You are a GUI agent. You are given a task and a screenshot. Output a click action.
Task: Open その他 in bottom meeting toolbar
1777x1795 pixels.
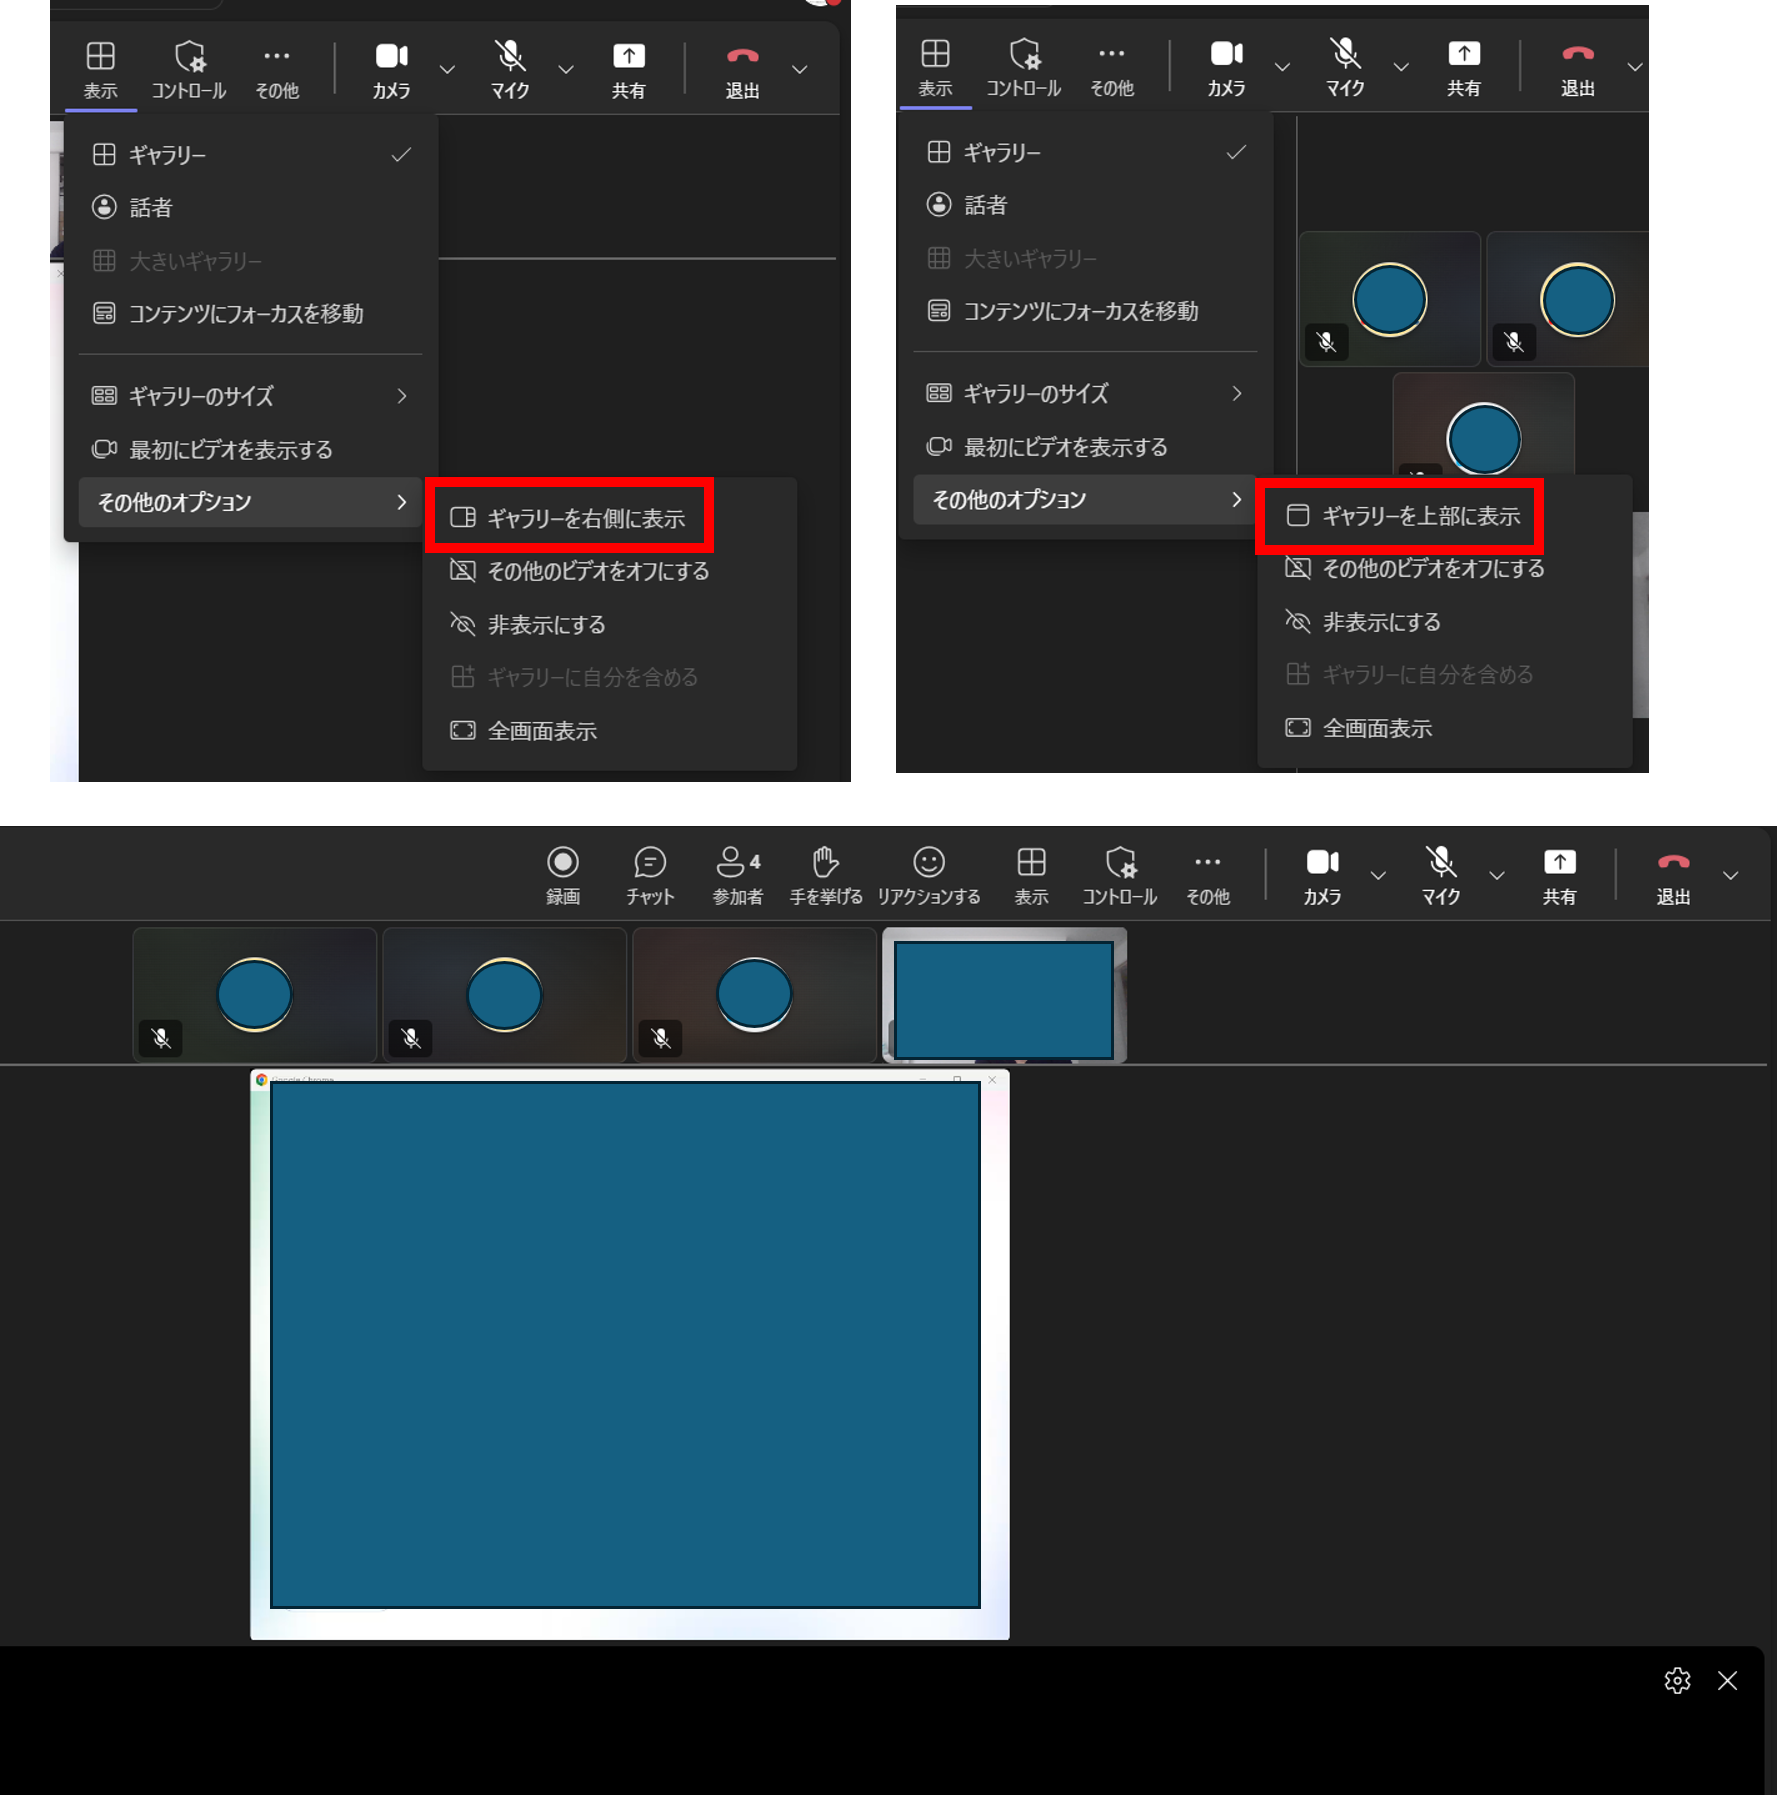(x=1208, y=875)
